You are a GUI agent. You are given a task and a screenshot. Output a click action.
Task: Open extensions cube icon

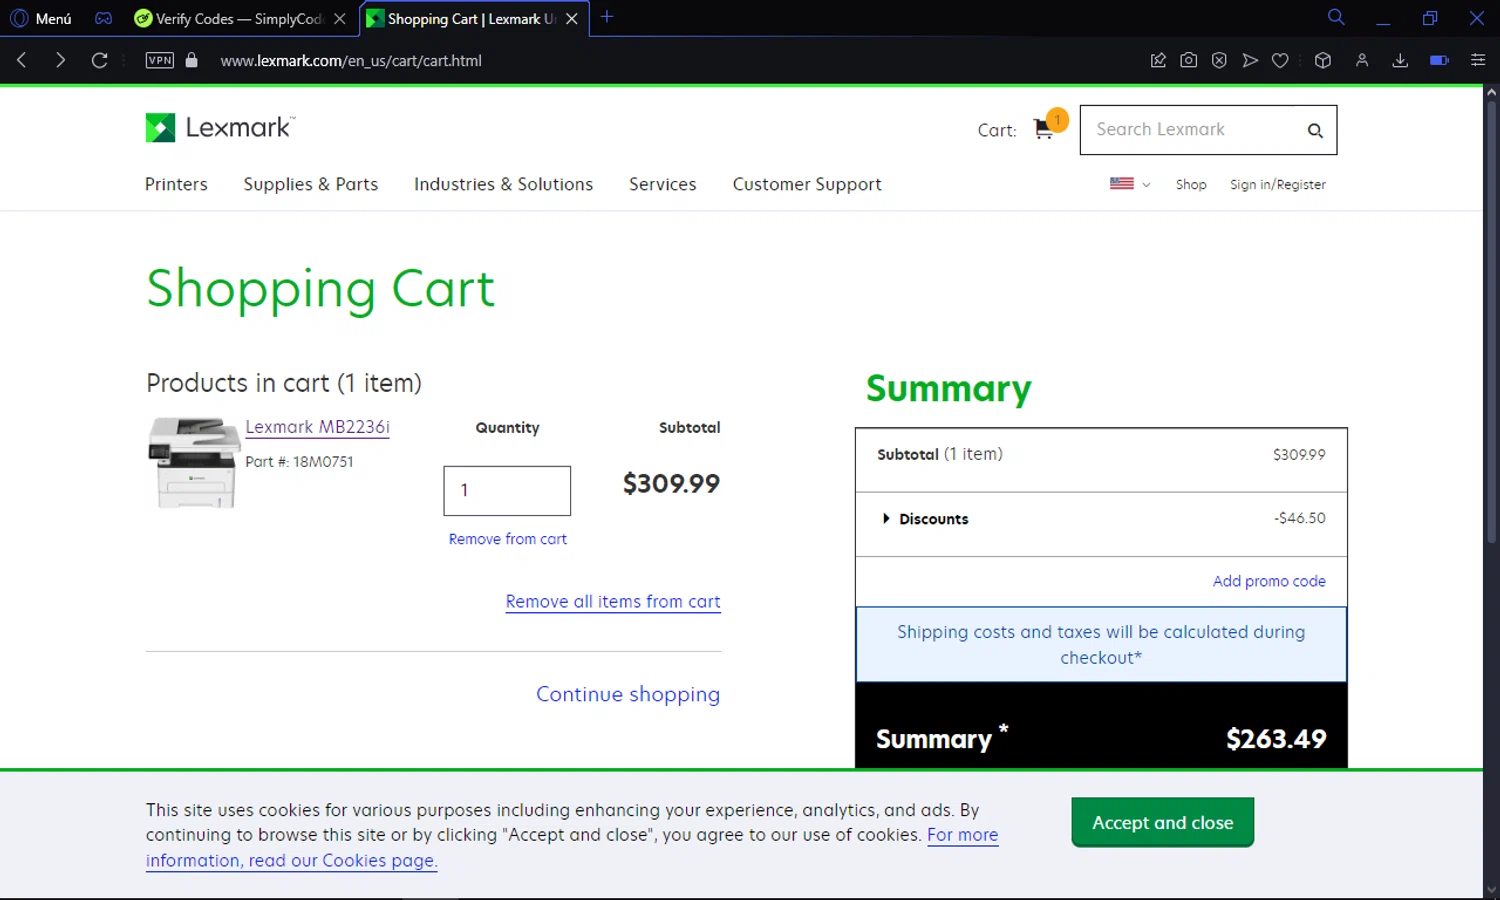[x=1323, y=60]
